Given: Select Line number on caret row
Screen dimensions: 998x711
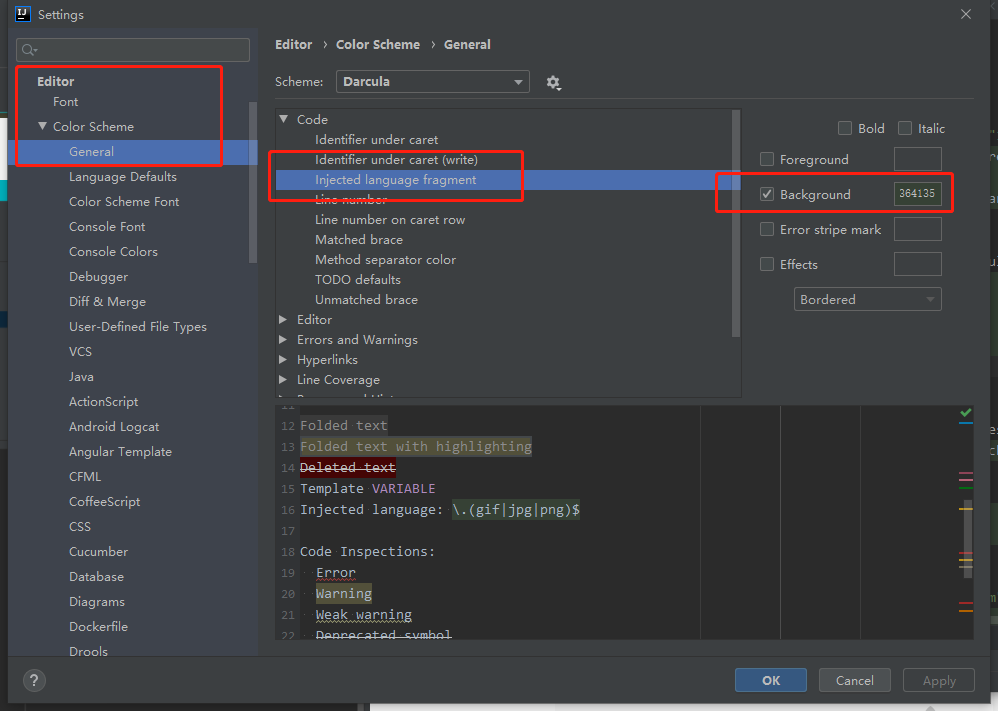Looking at the screenshot, I should 390,220.
